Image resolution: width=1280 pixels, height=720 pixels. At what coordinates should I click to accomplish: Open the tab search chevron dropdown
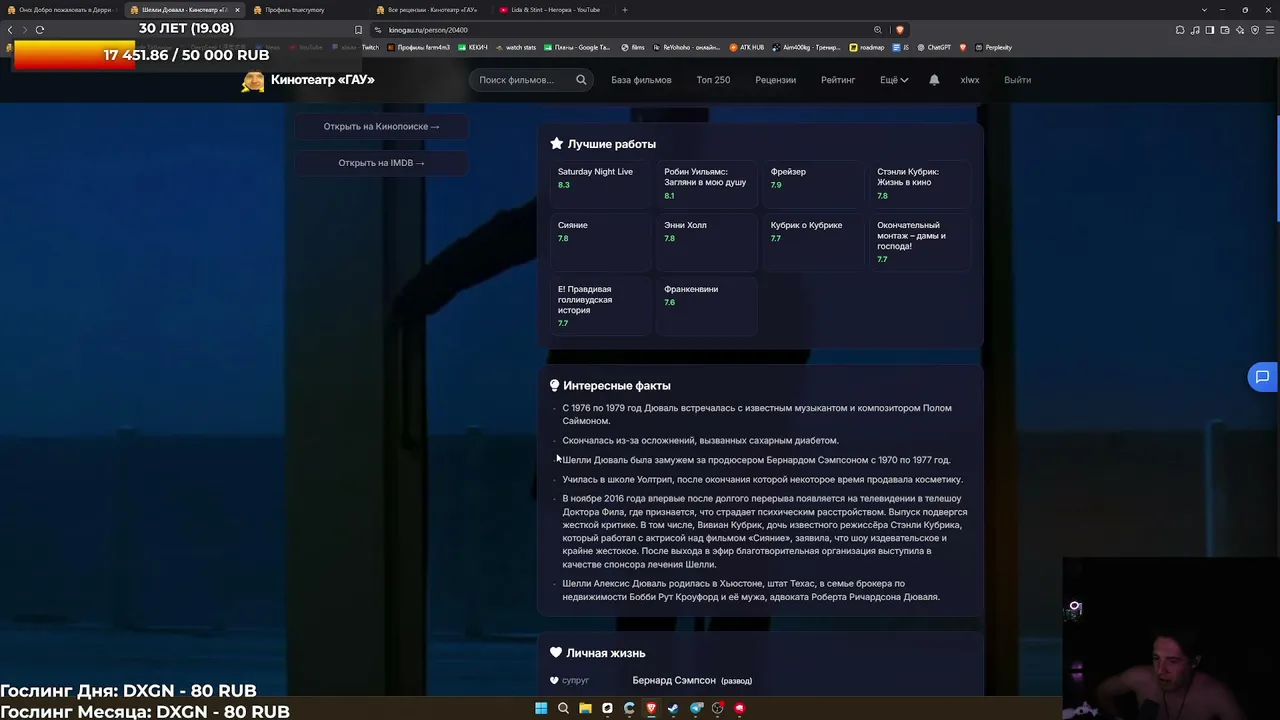[1205, 10]
